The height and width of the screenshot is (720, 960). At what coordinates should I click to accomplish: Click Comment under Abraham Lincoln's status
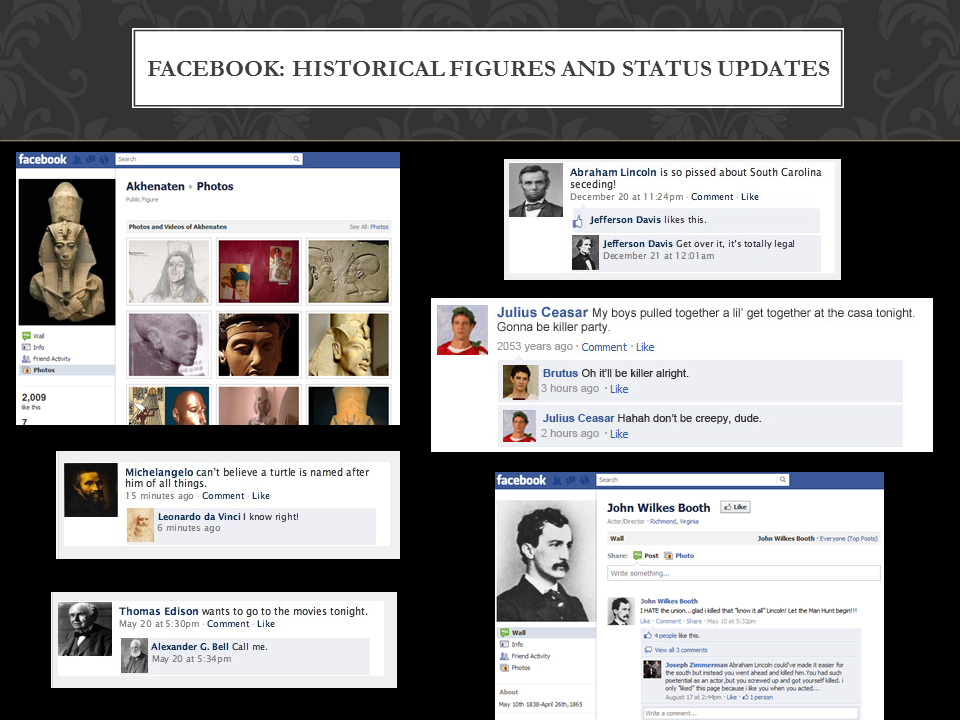click(x=711, y=197)
